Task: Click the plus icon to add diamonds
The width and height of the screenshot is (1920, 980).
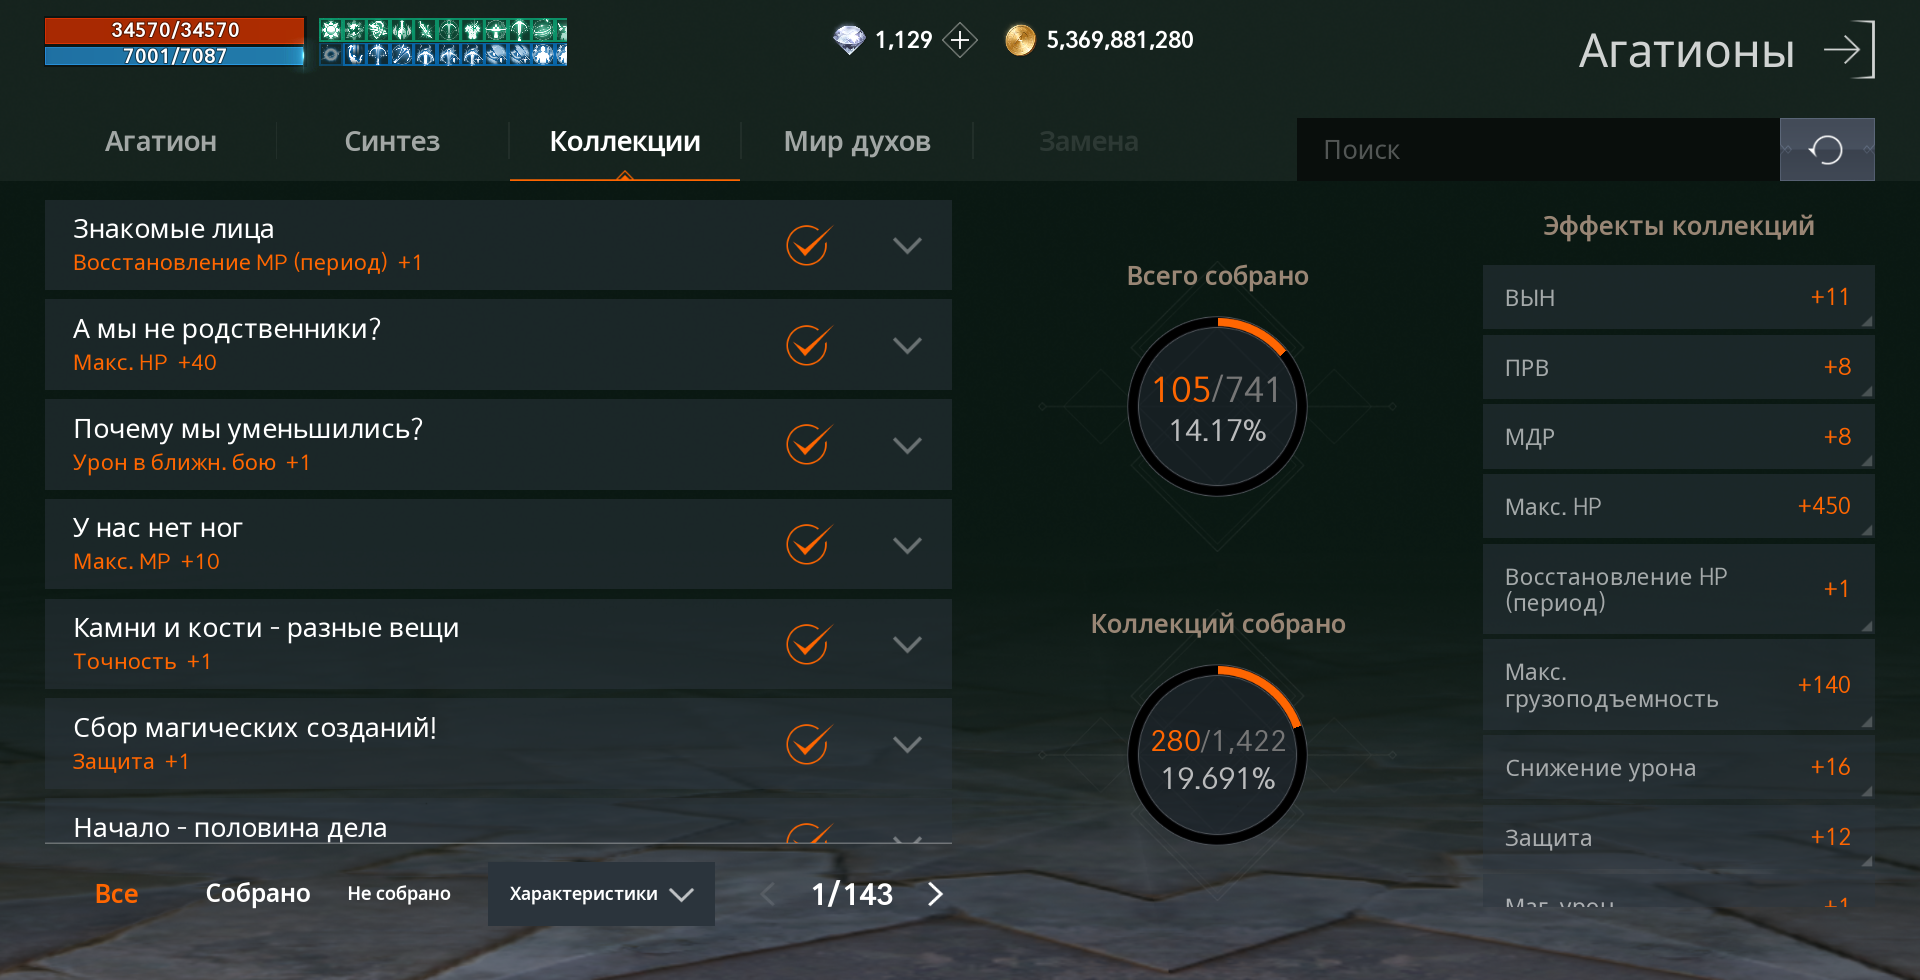Action: point(960,40)
